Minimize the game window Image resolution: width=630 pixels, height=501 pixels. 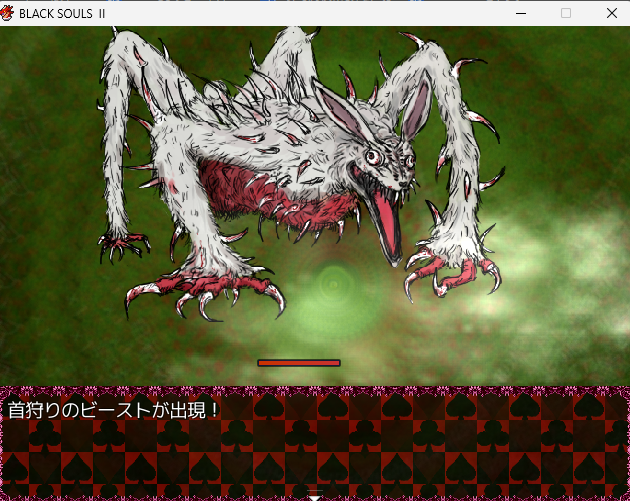click(520, 13)
